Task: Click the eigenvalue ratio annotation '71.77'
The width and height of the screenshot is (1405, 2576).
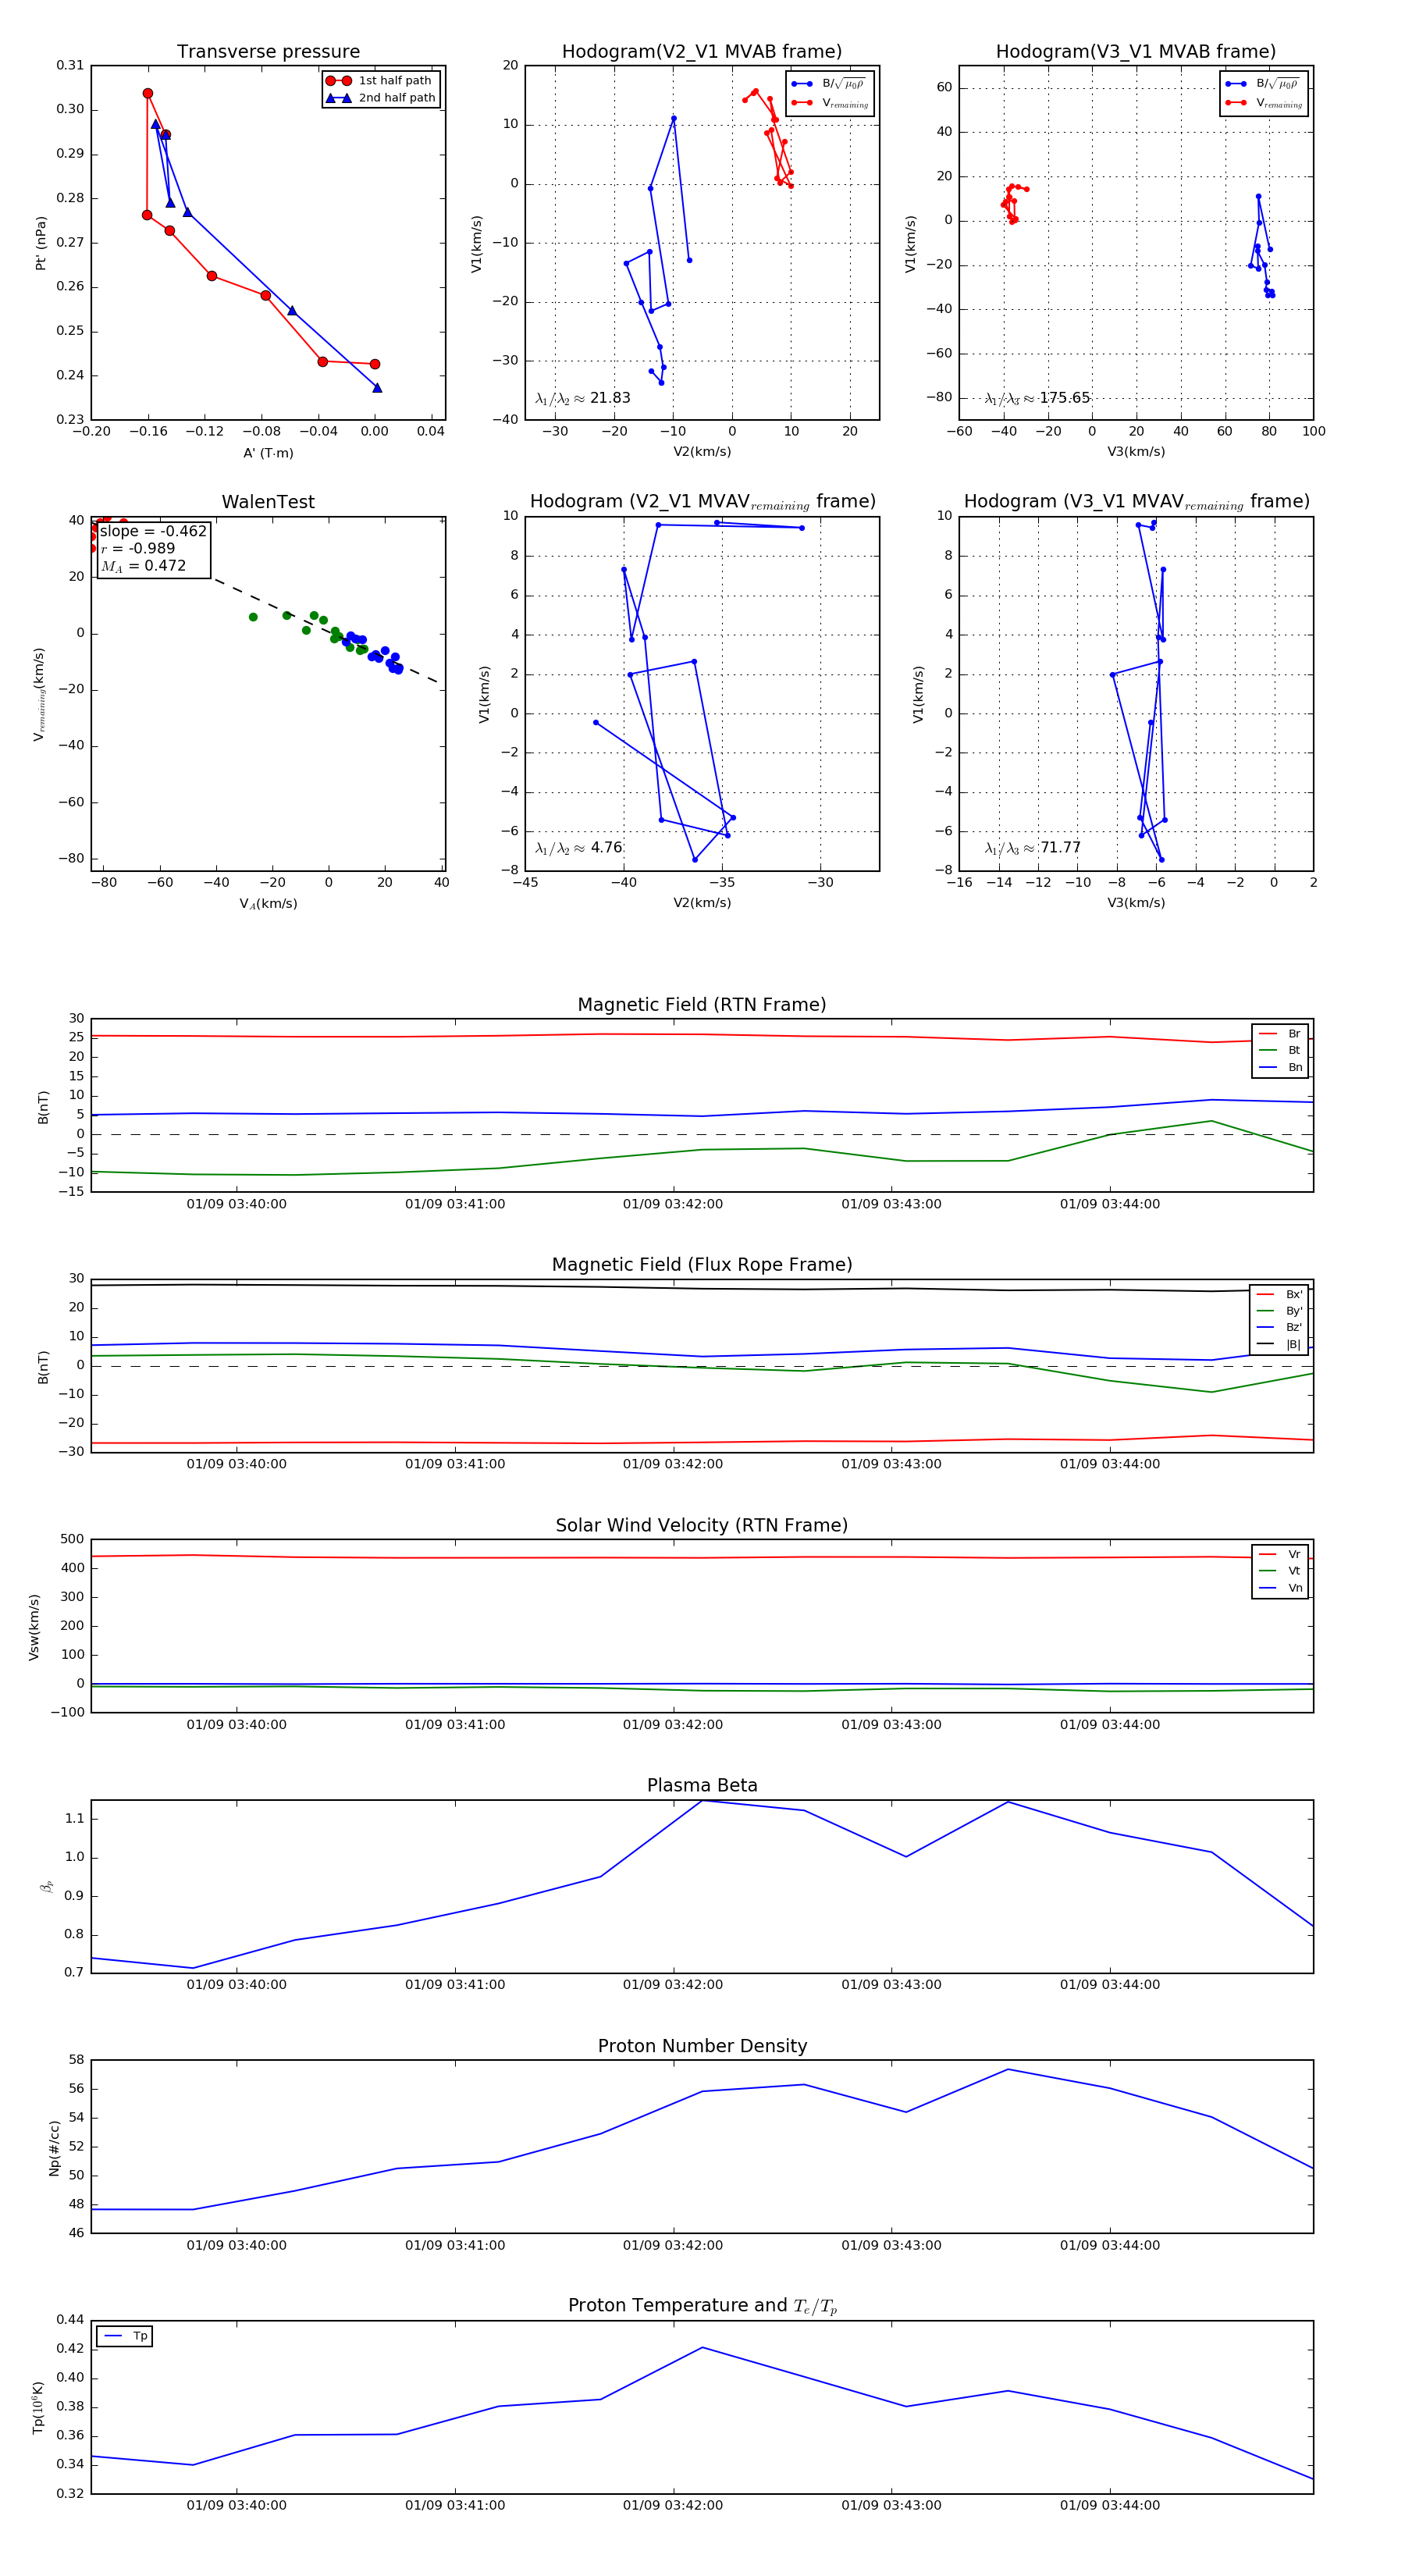Action: [x=1033, y=848]
